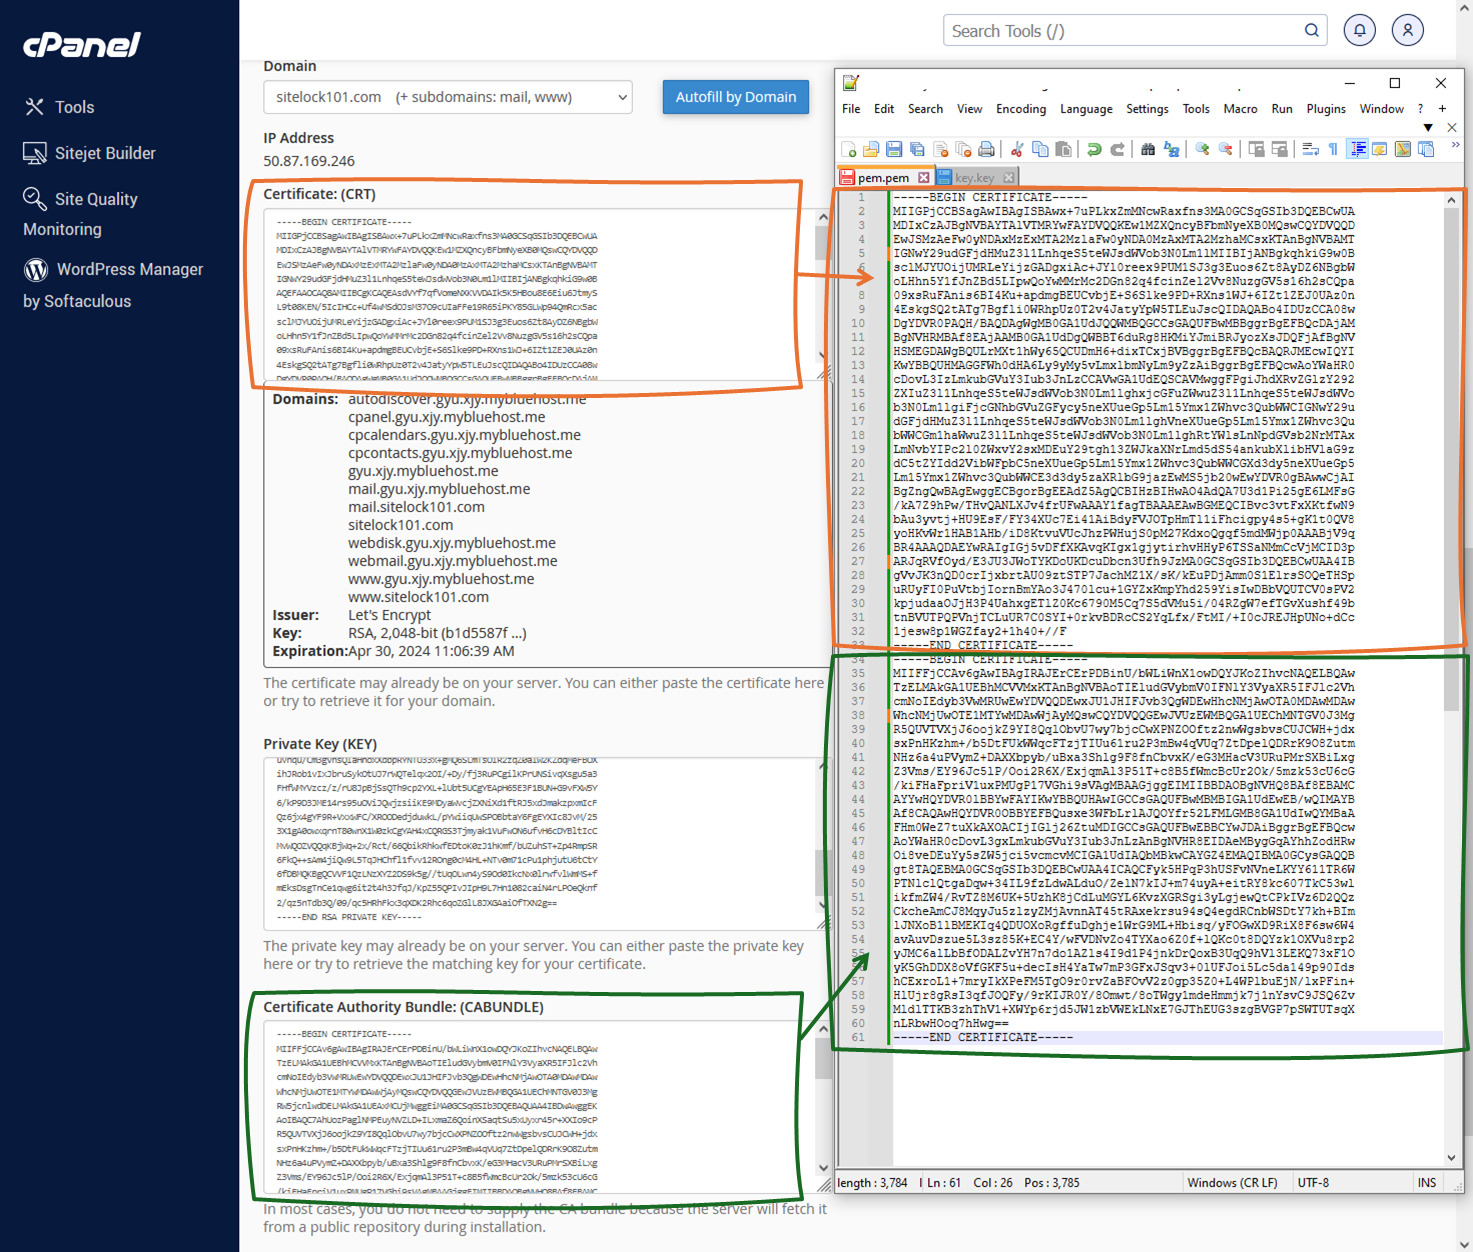Click the Save icon in Notepad++ toolbar
Screen dimensions: 1473x1252
point(894,149)
